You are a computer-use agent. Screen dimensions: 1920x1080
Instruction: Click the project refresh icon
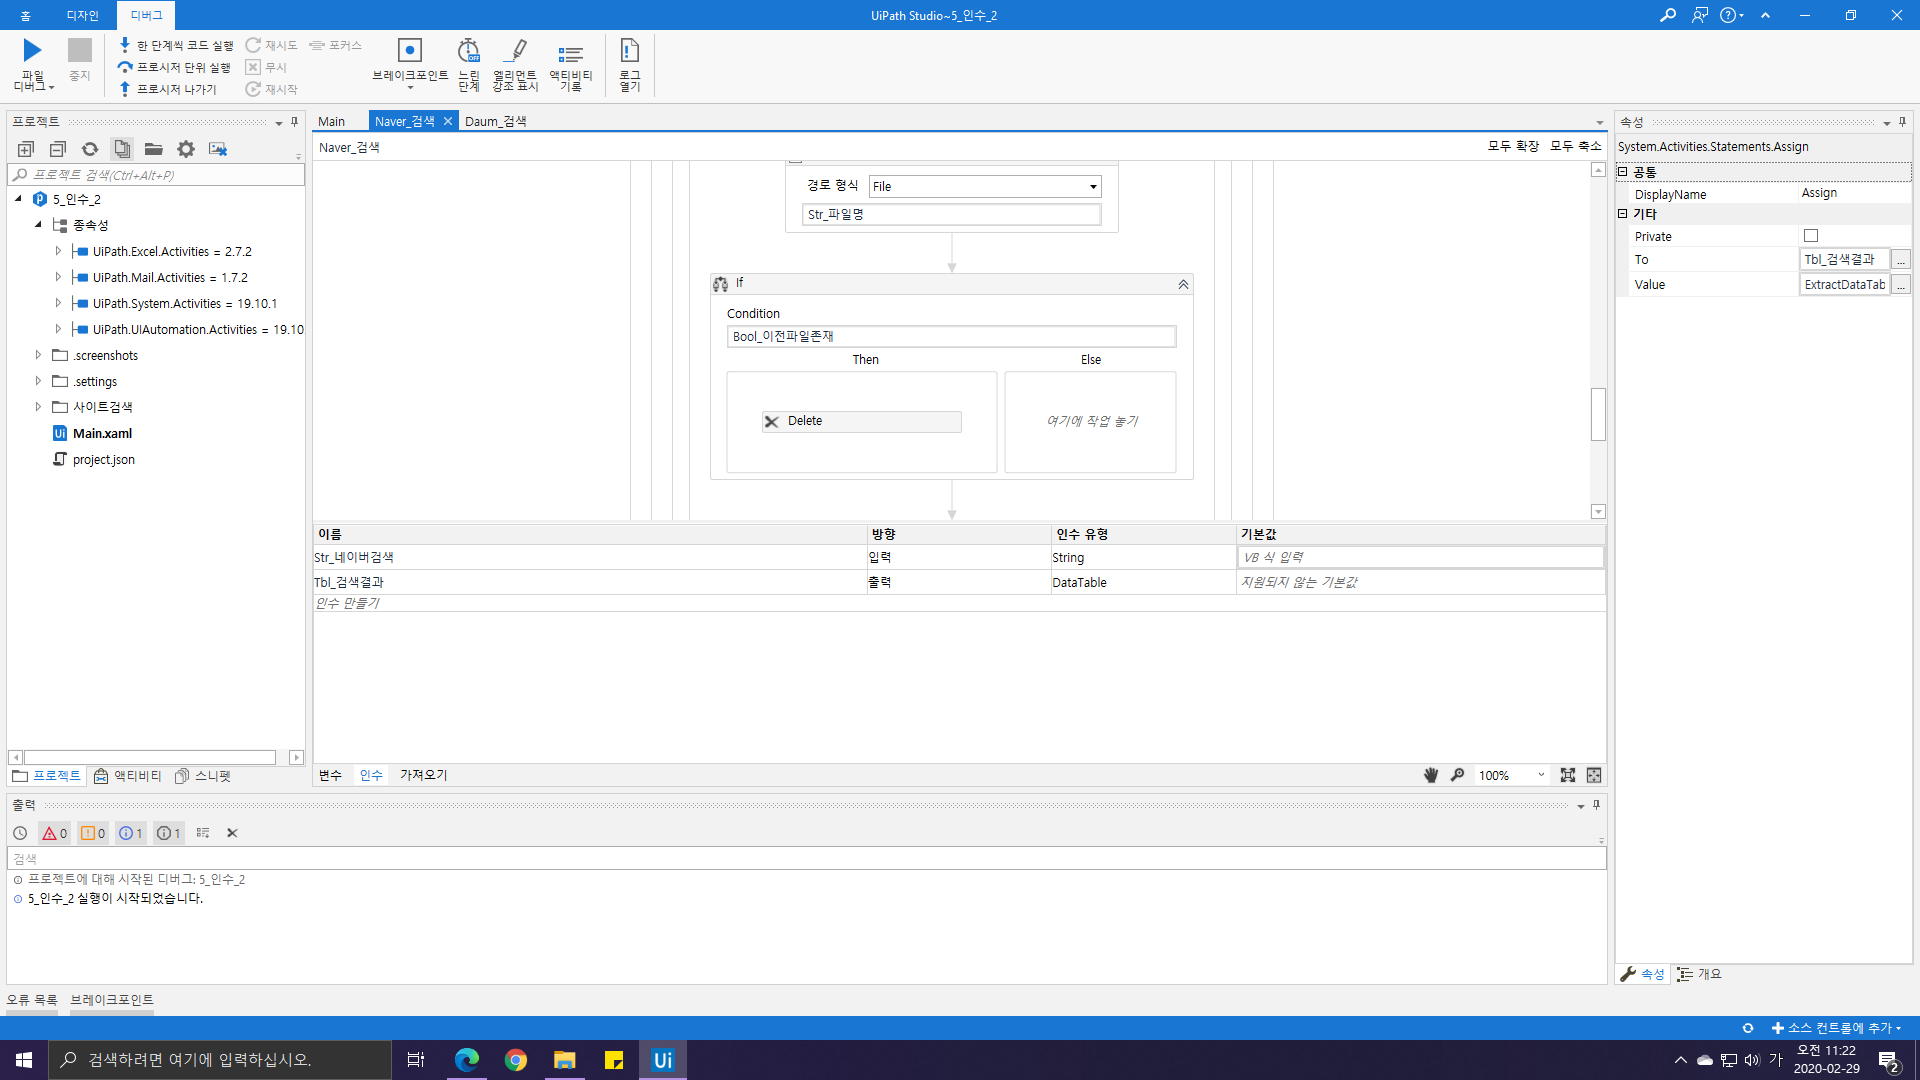[90, 149]
